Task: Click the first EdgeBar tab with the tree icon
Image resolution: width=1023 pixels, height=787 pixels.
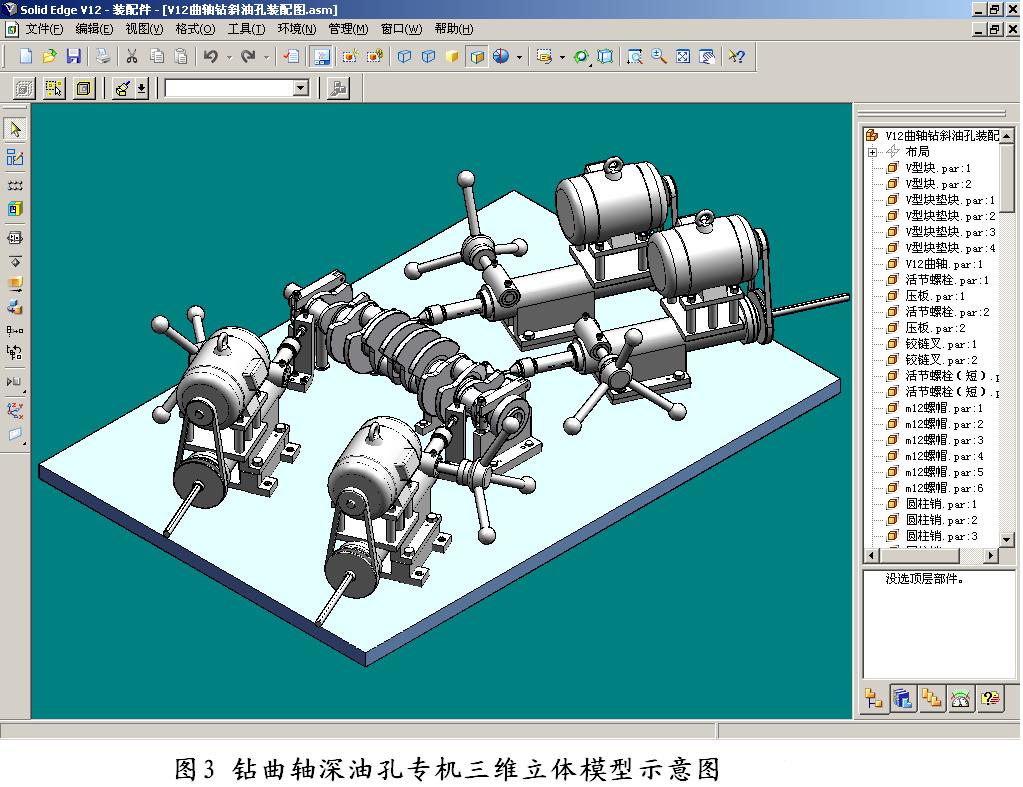Action: click(x=873, y=699)
